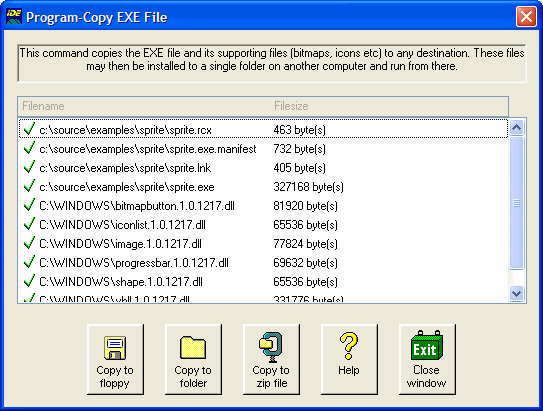This screenshot has height=411, width=543.
Task: Click the Copy to folder button
Action: (193, 359)
